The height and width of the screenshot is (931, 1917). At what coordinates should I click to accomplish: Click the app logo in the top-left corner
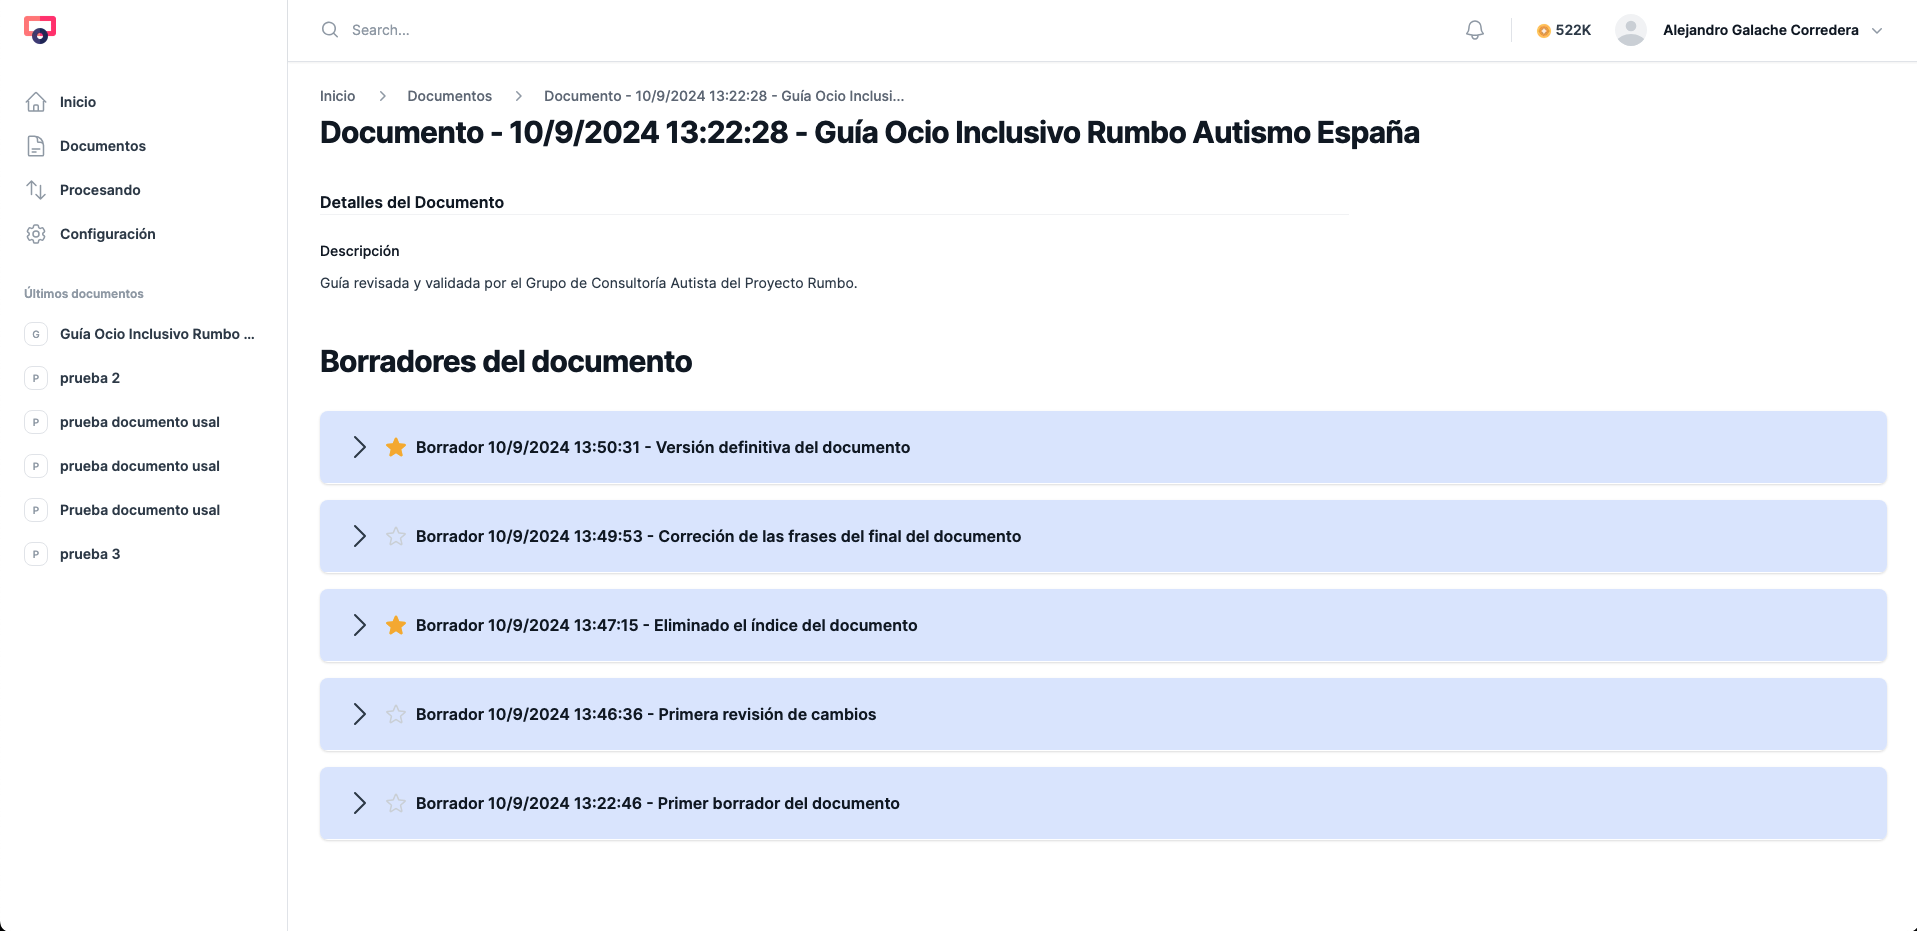pos(40,29)
